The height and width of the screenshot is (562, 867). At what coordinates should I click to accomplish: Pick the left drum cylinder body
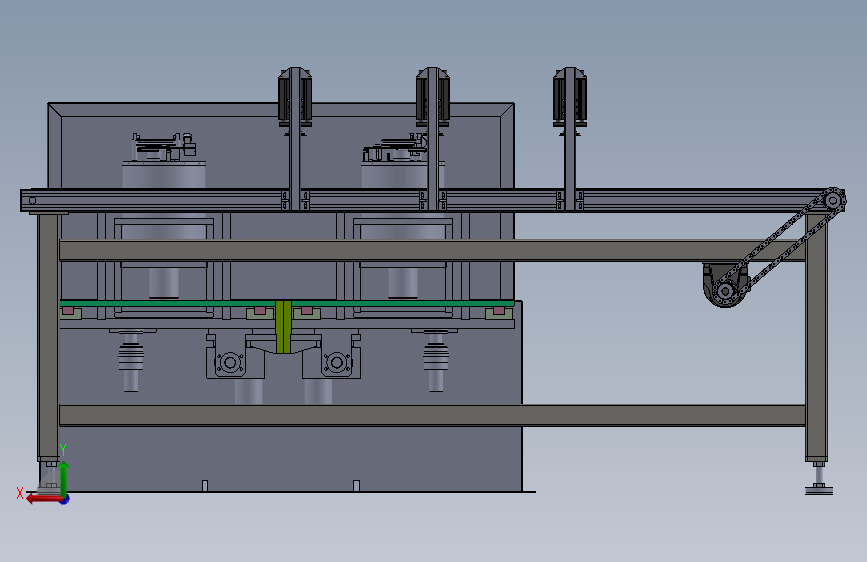point(164,175)
